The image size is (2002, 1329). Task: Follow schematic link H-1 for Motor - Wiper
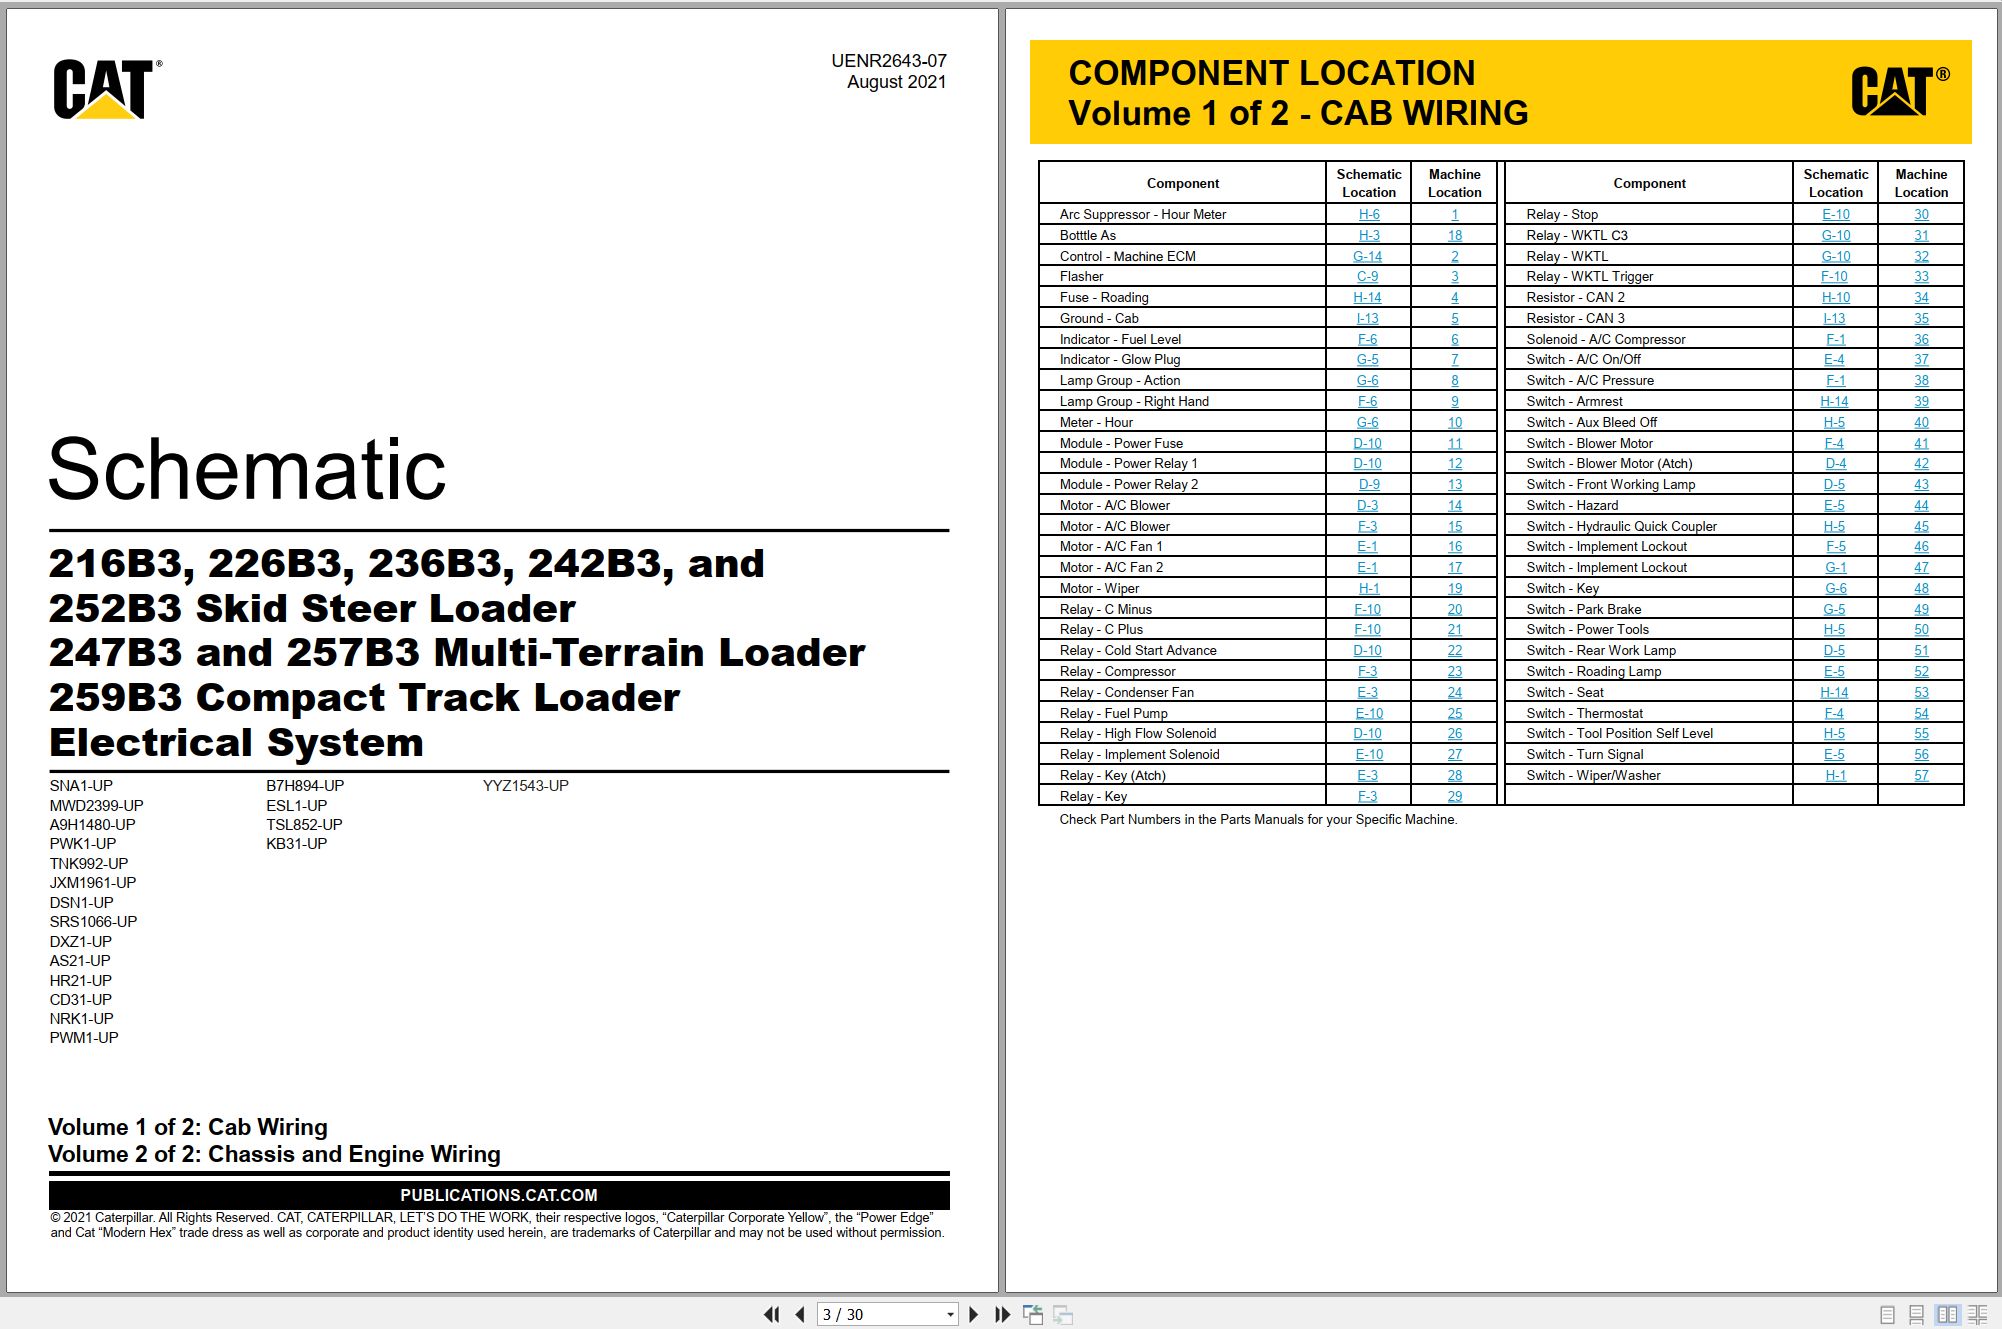[x=1369, y=588]
